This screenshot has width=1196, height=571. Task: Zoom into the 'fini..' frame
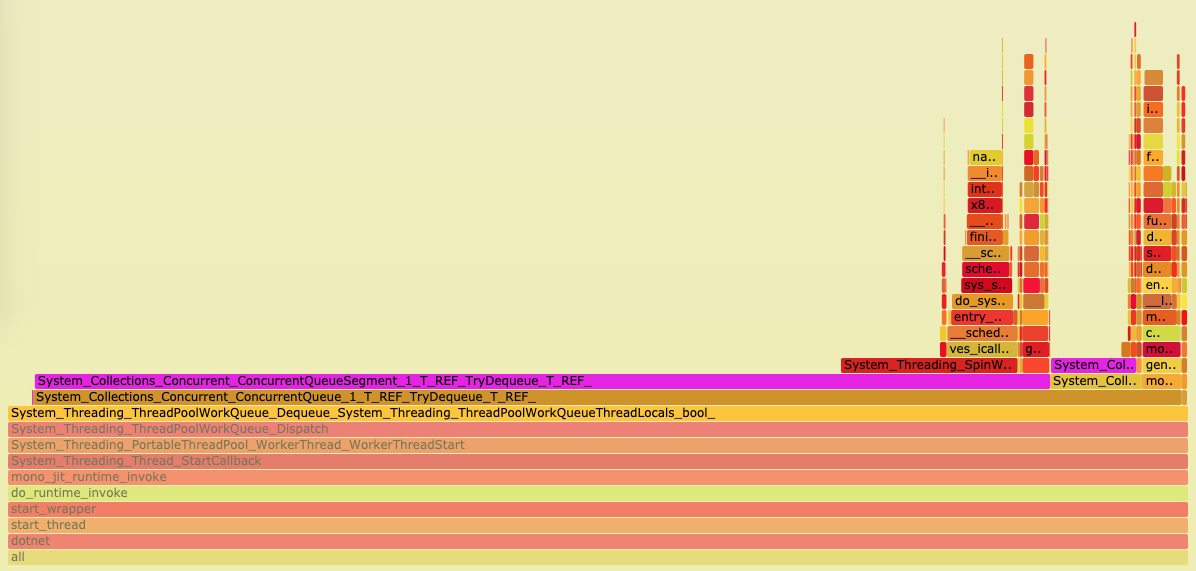[984, 237]
